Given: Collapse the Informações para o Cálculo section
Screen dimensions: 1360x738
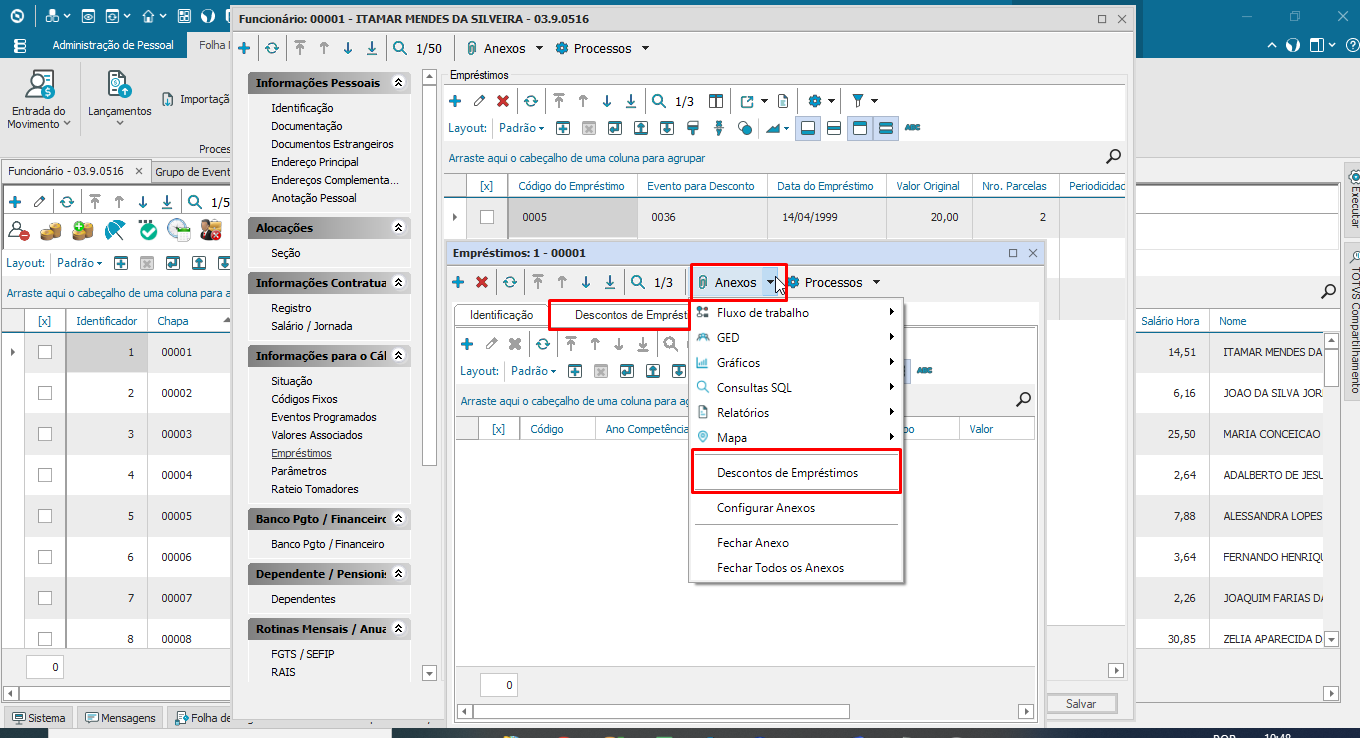Looking at the screenshot, I should (x=399, y=356).
